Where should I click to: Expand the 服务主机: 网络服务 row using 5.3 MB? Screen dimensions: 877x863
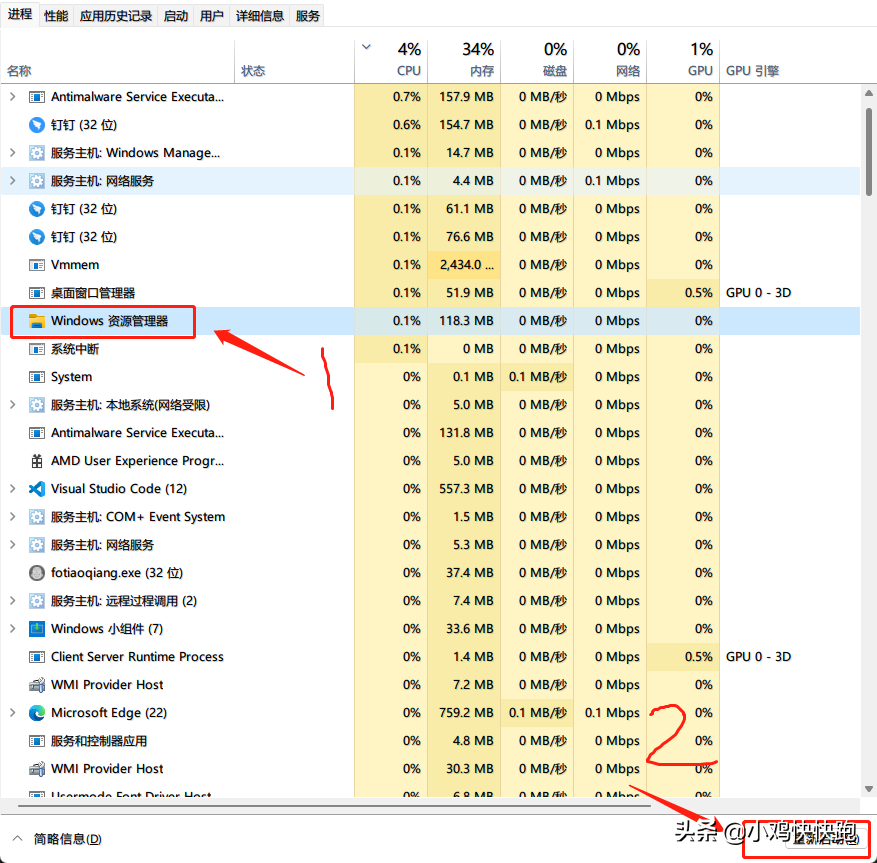12,545
